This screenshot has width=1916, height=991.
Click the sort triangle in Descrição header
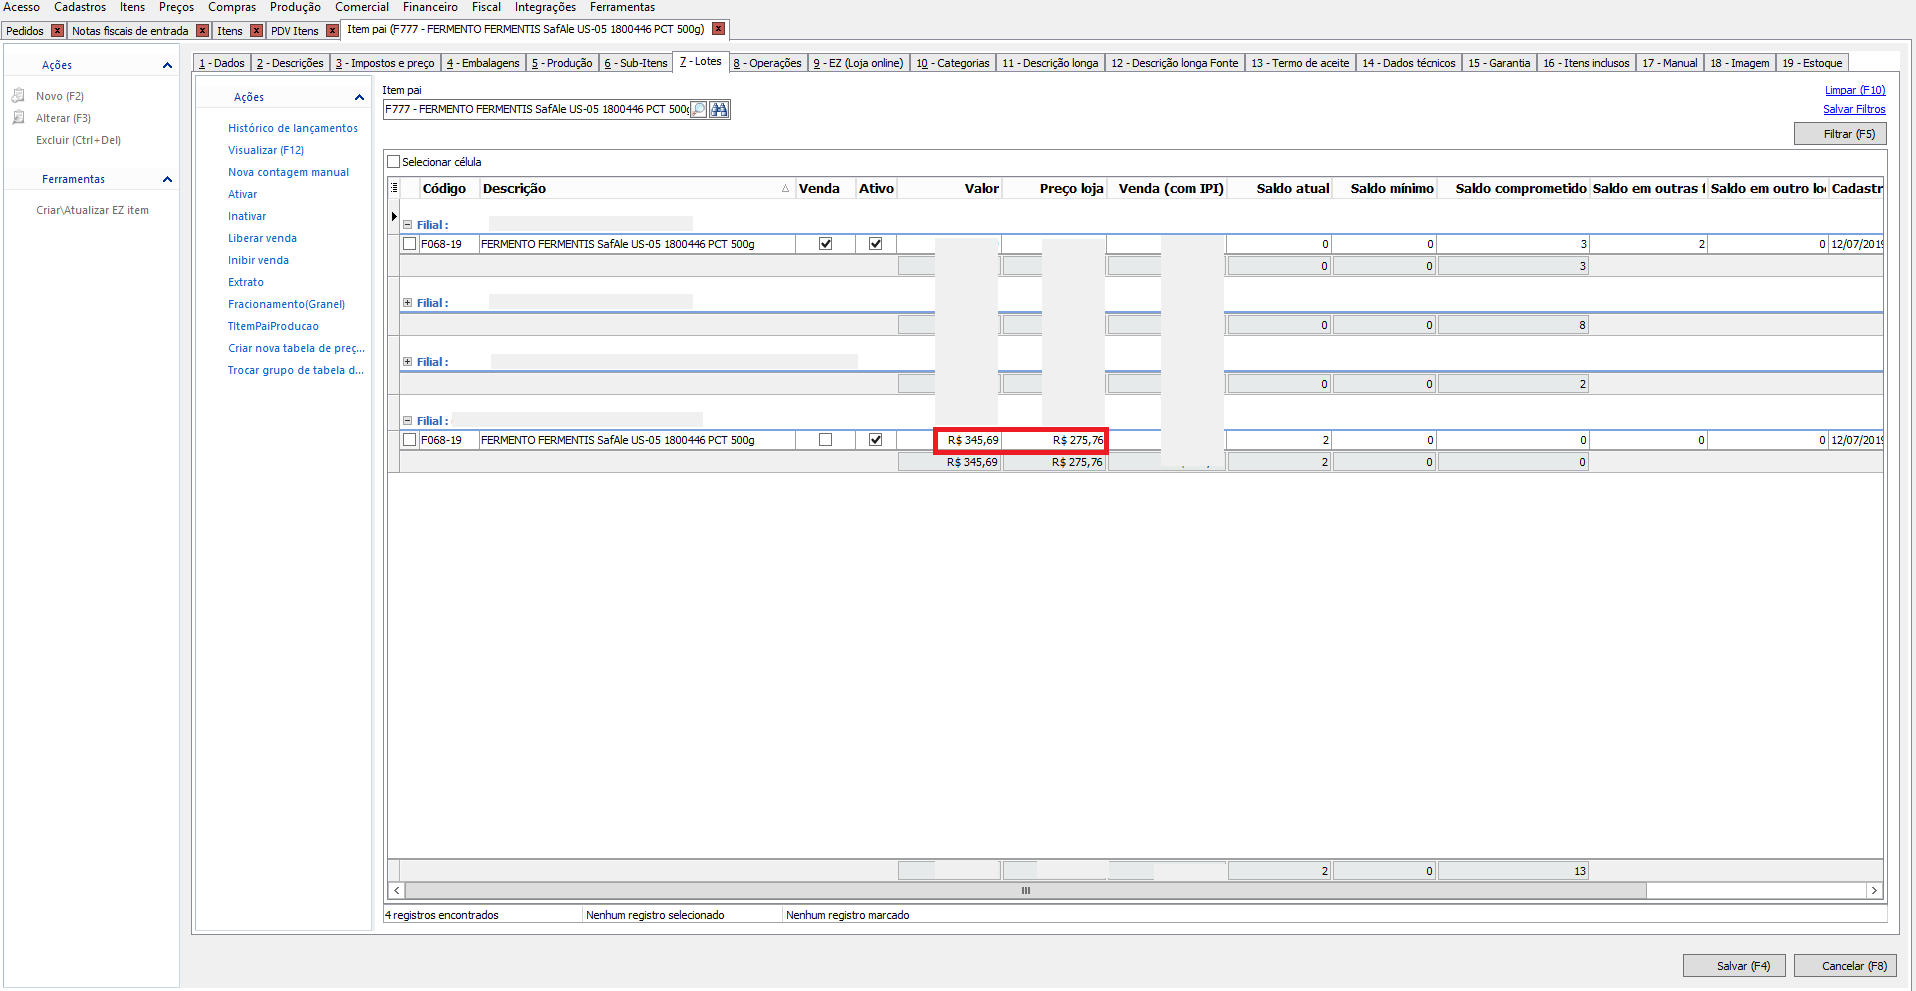pos(785,188)
